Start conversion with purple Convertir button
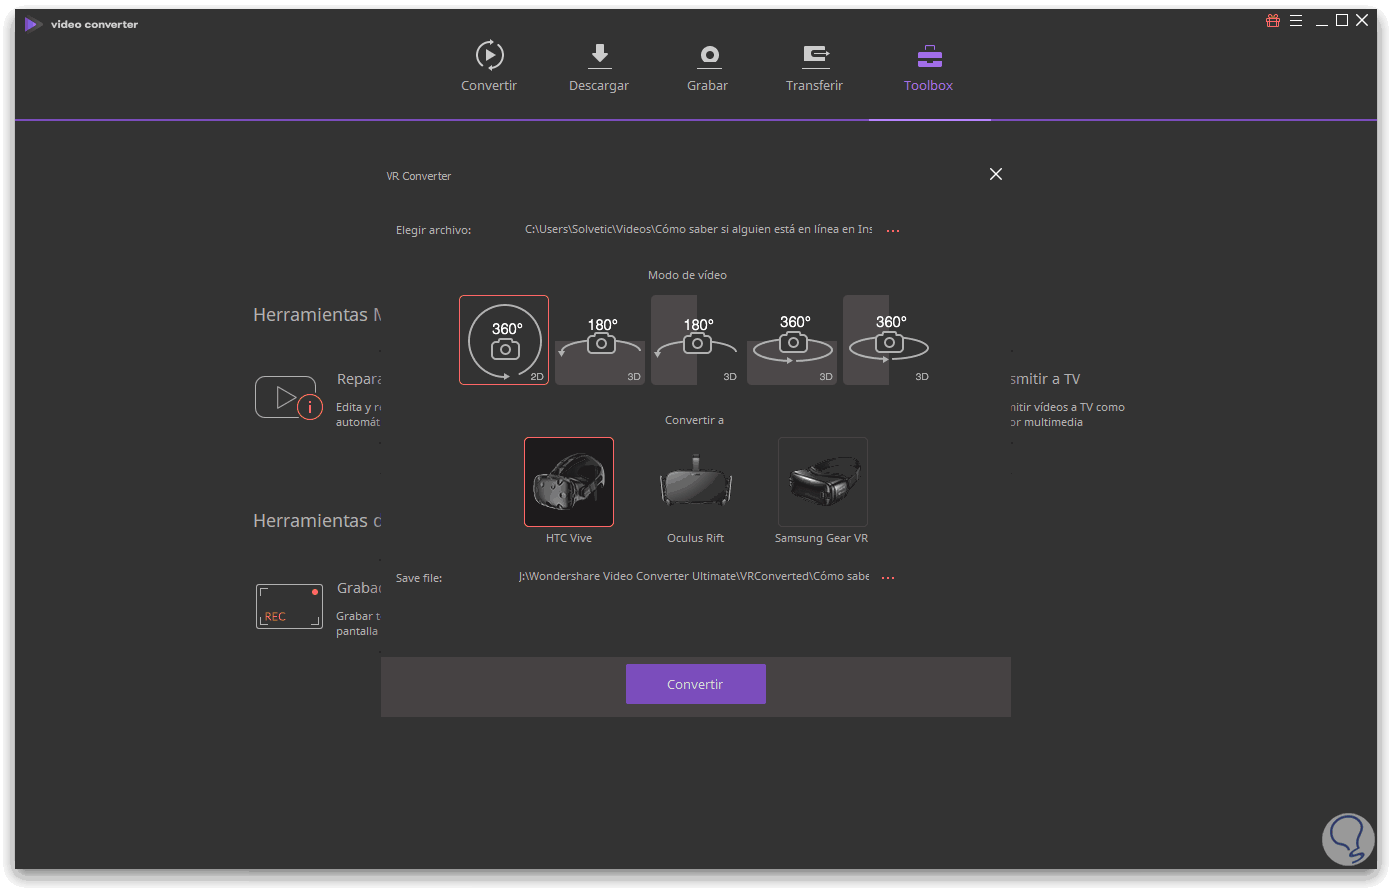Screen dimensions: 1392x892 [696, 684]
